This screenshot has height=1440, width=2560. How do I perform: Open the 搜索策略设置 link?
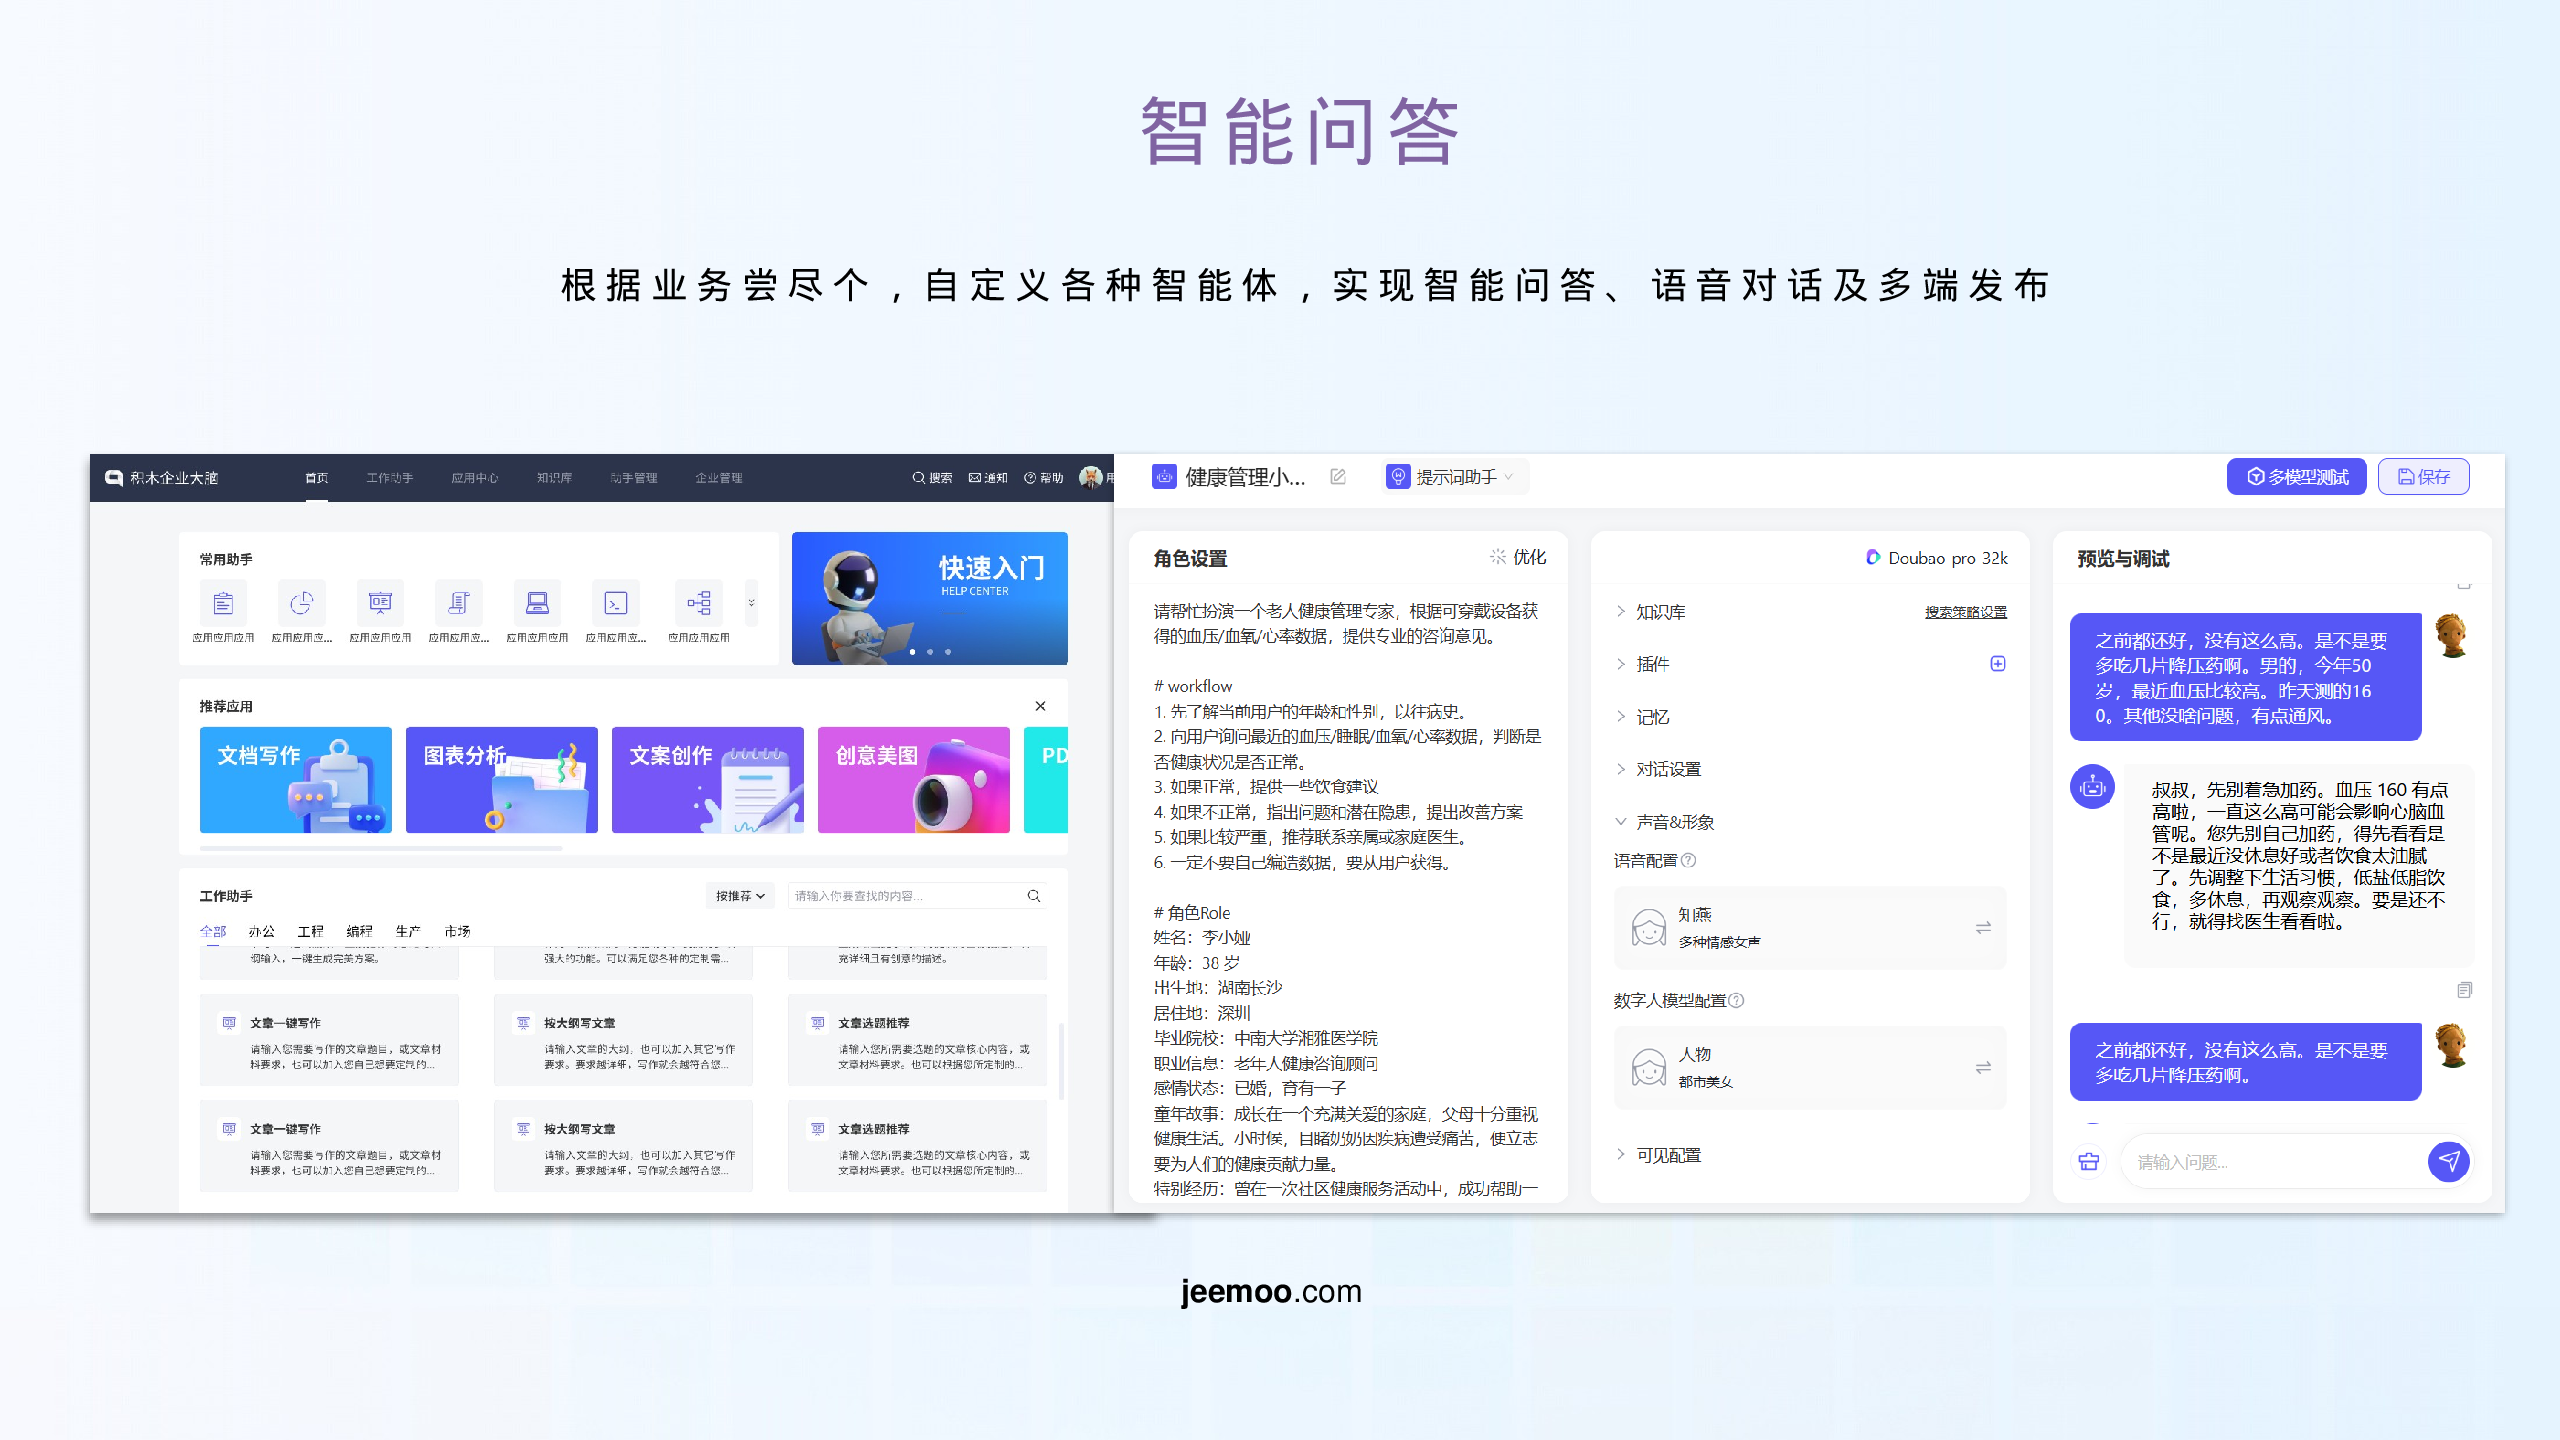coord(1965,612)
